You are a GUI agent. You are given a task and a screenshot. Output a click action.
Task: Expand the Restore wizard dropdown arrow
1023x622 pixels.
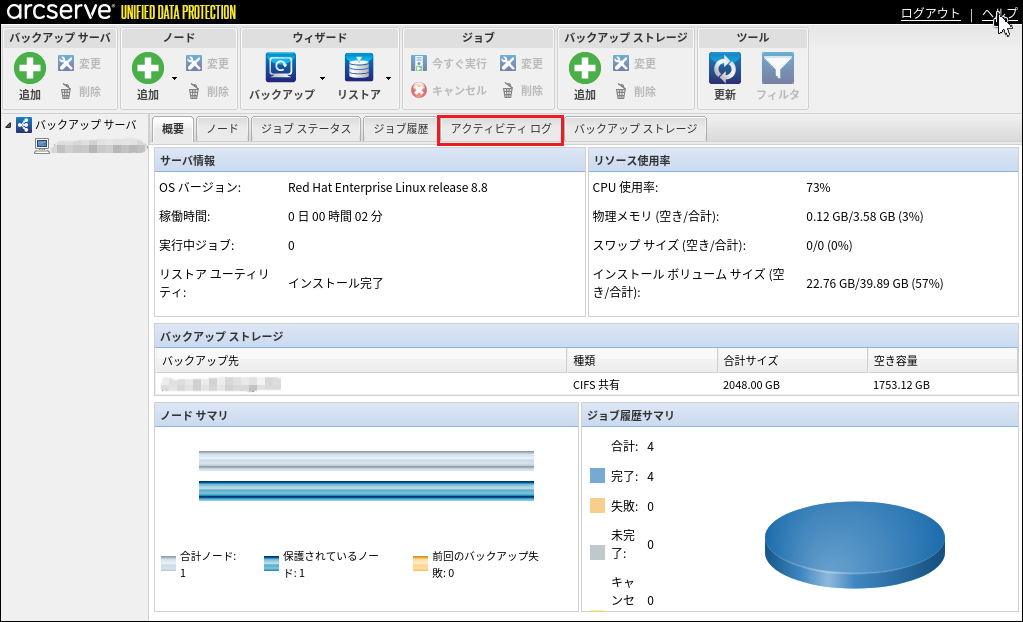[x=388, y=78]
